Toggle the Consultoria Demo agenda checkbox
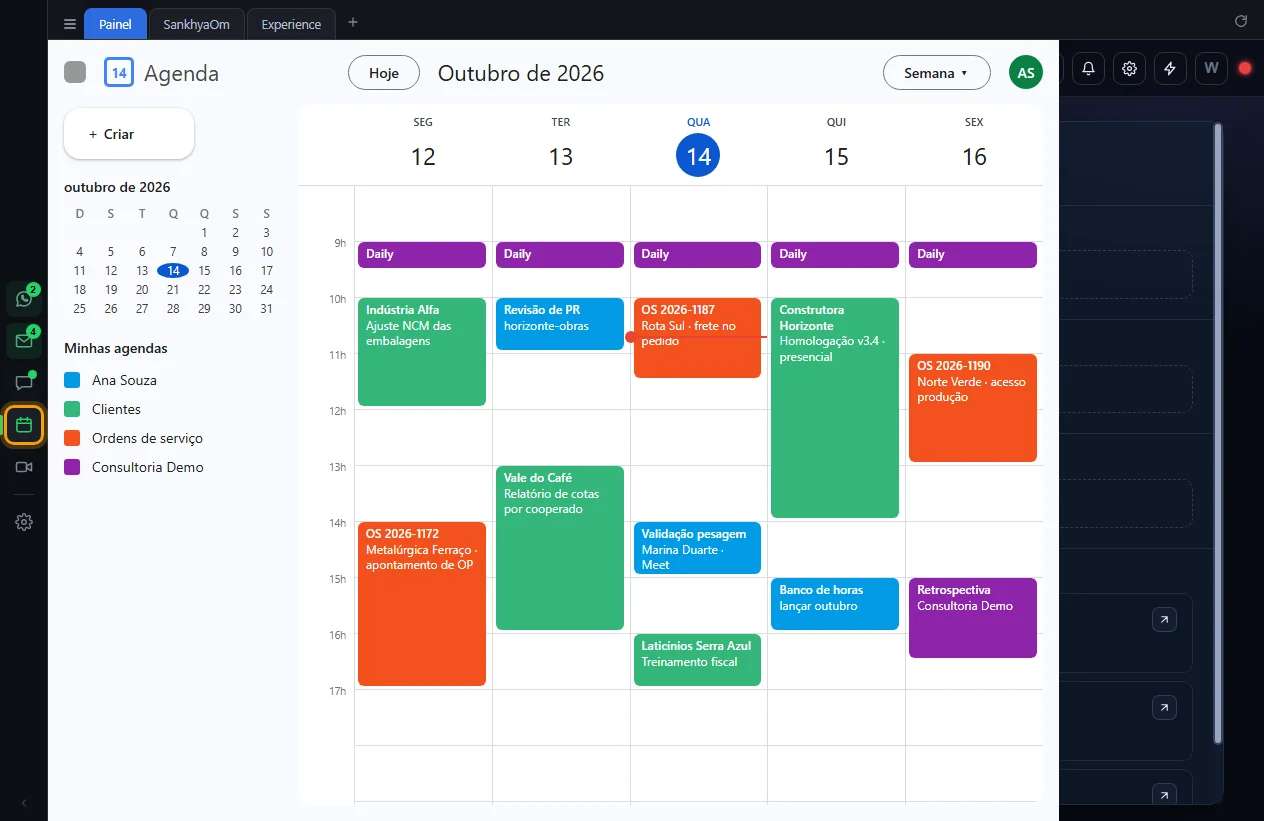 (x=72, y=467)
